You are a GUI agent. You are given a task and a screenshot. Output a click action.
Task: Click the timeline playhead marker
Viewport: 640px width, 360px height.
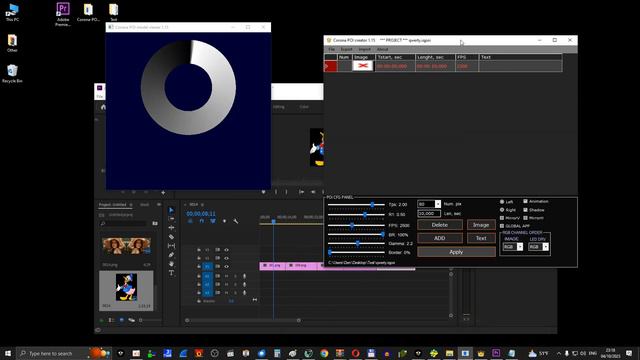point(273,222)
